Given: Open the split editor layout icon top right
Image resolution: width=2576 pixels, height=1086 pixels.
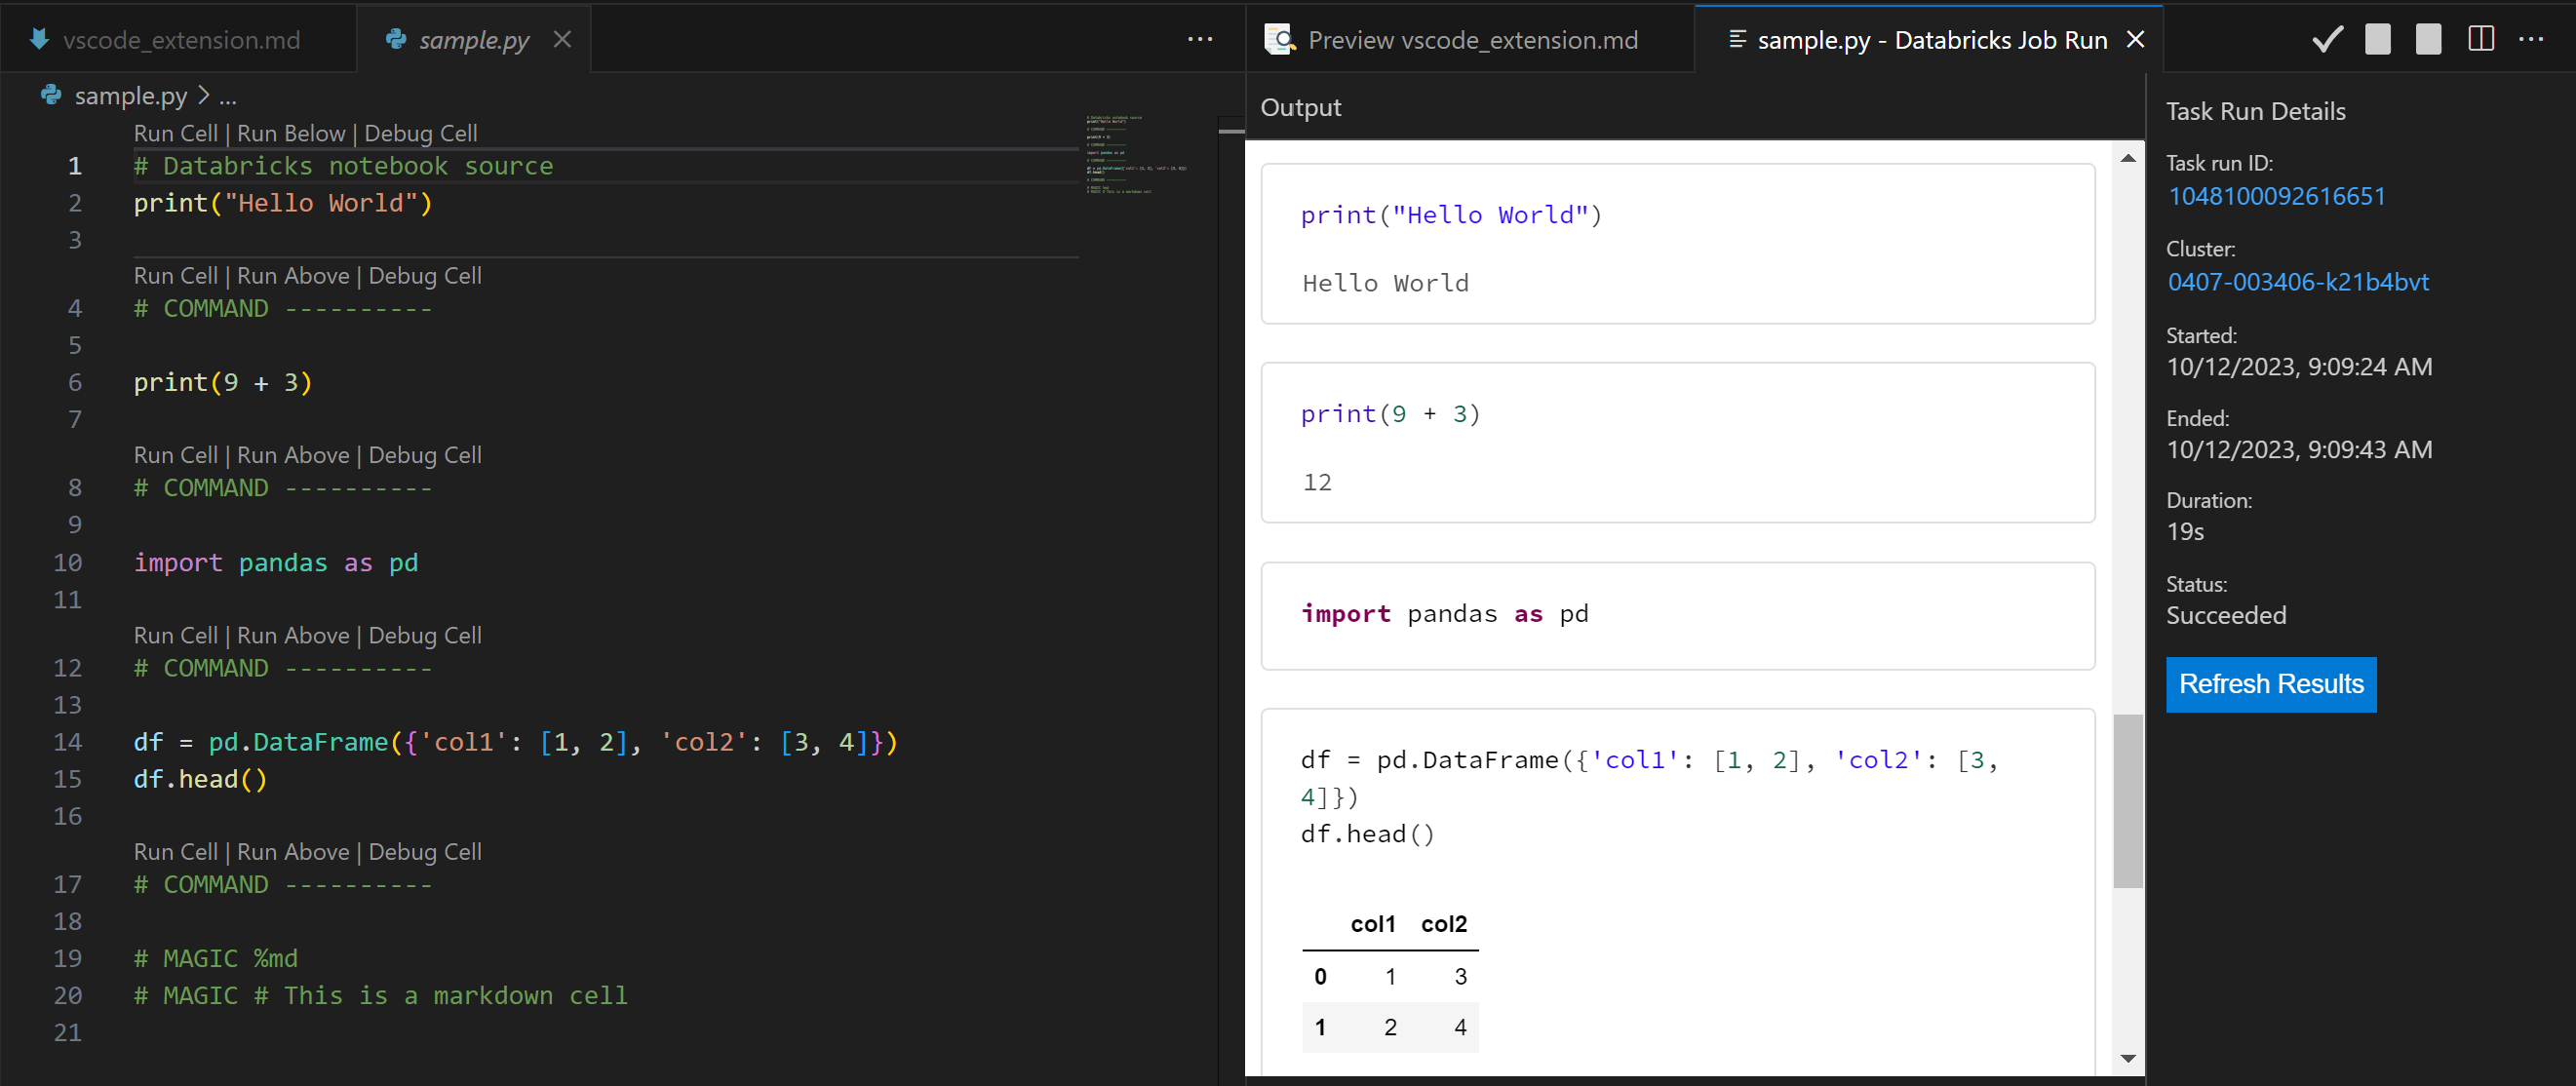Looking at the screenshot, I should [2481, 39].
